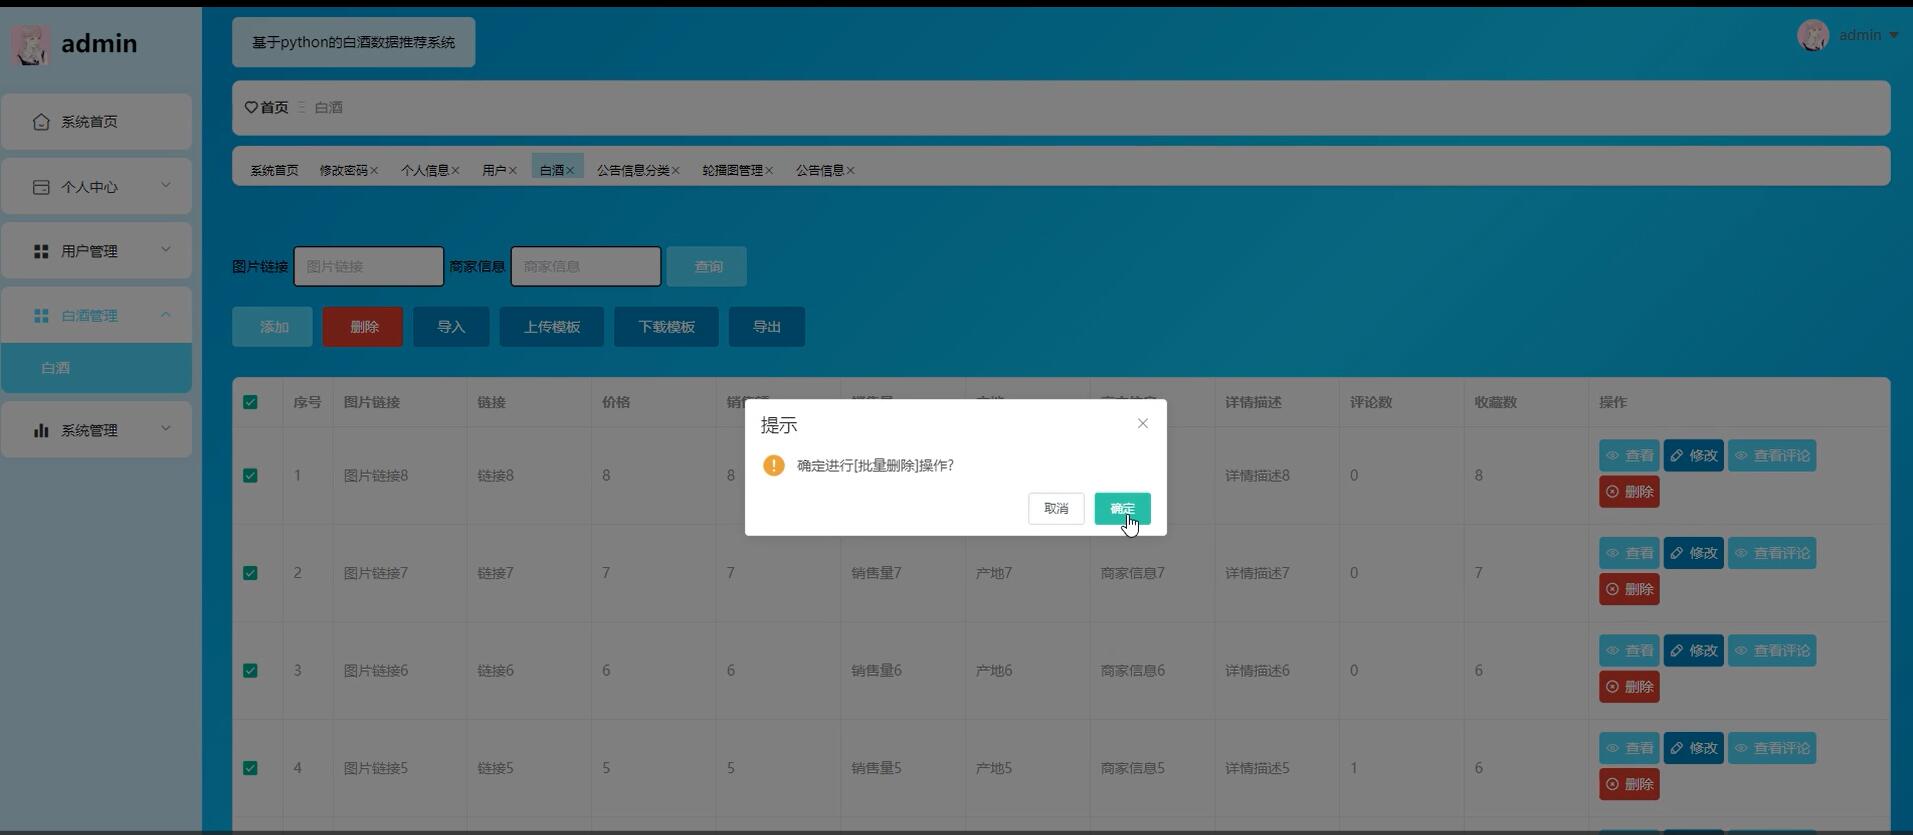Close the 轮播图管理 tab
The image size is (1913, 835).
(x=769, y=171)
